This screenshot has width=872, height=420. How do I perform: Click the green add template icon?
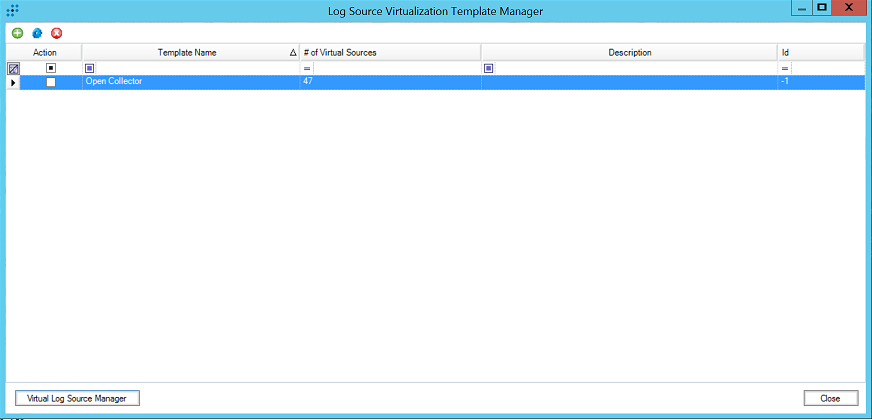click(x=17, y=33)
